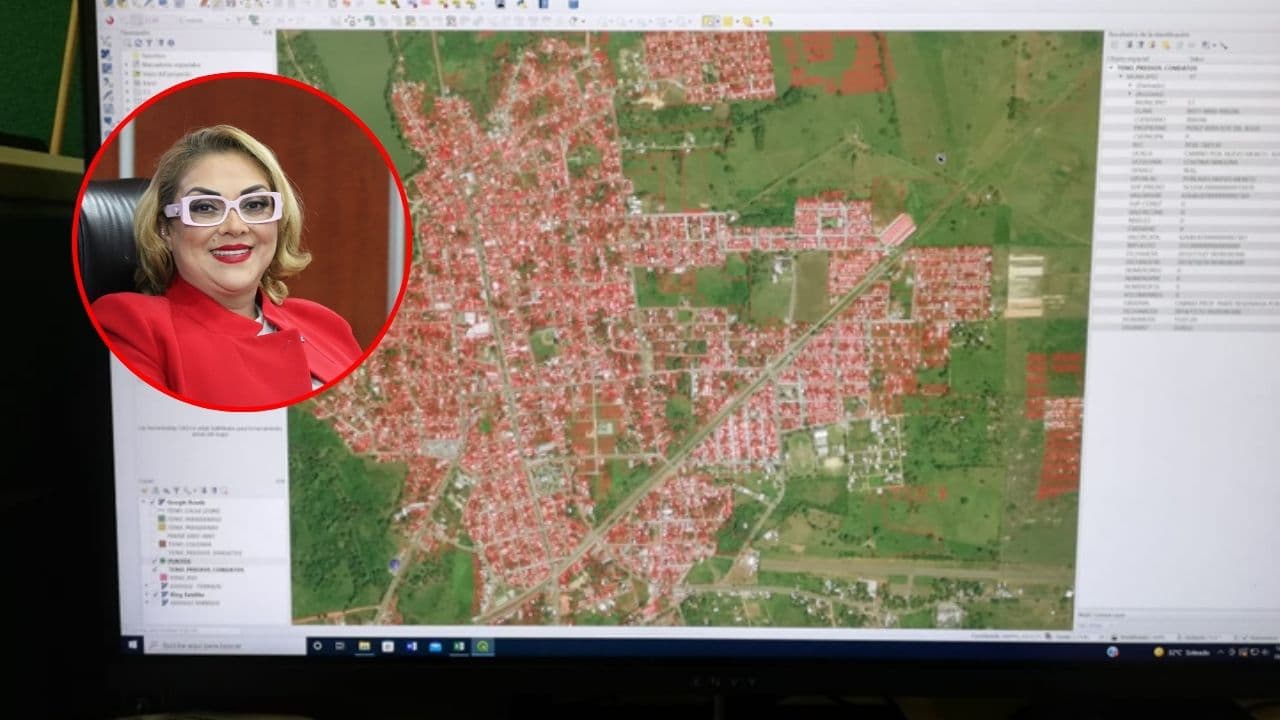Expand the Bing Satellite layer entry
The width and height of the screenshot is (1280, 720).
(146, 595)
